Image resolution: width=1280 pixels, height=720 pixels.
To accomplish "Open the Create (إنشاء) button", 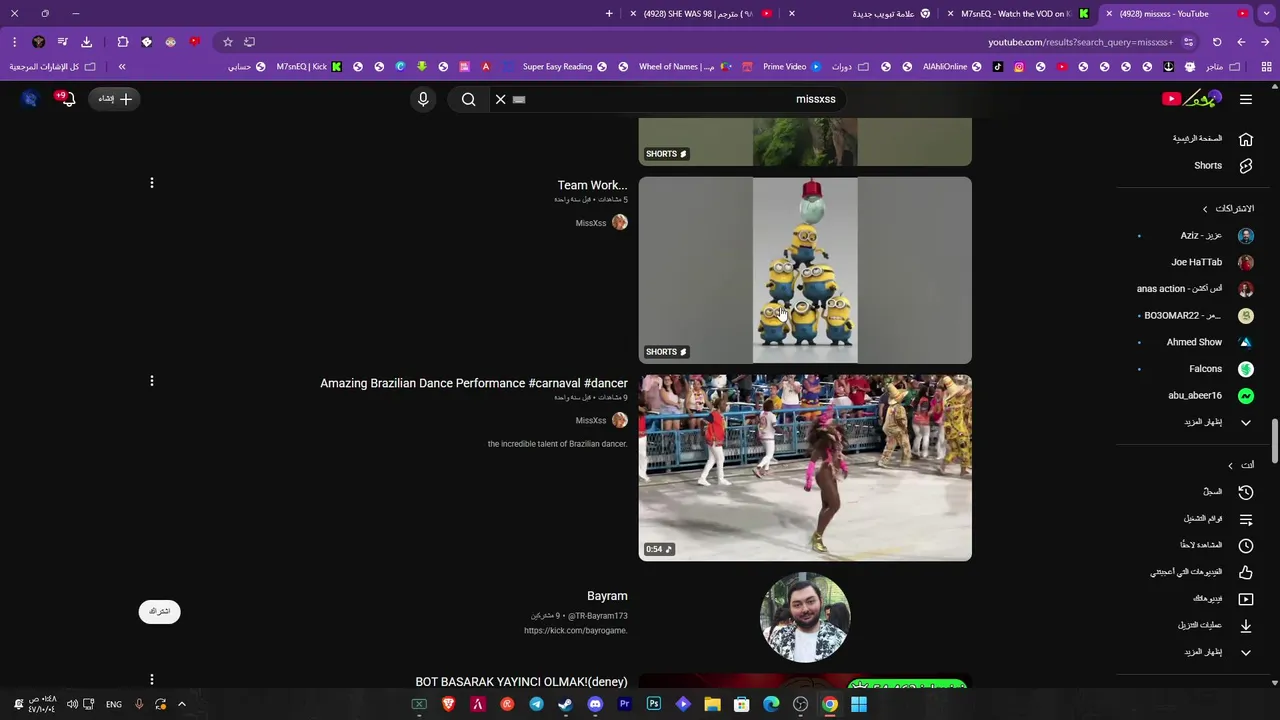I will 115,99.
